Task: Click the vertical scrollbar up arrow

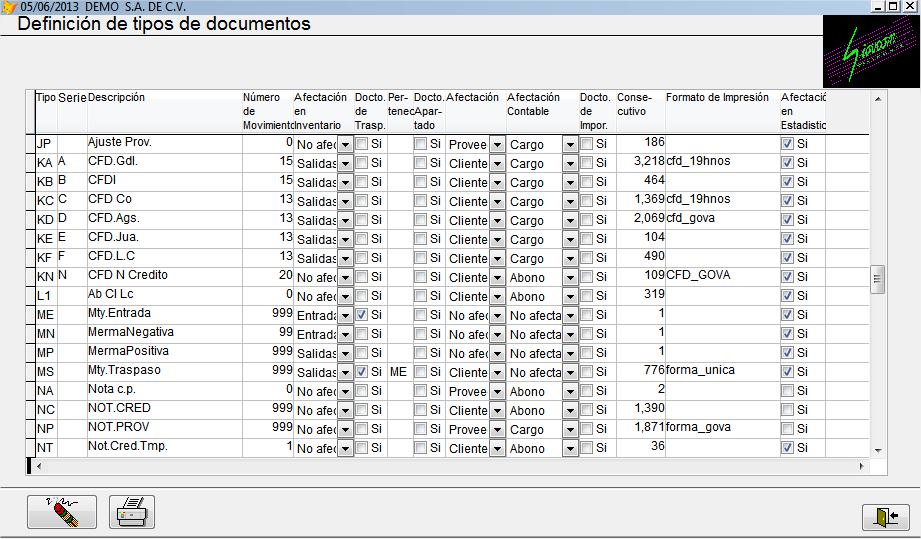Action: coord(878,99)
